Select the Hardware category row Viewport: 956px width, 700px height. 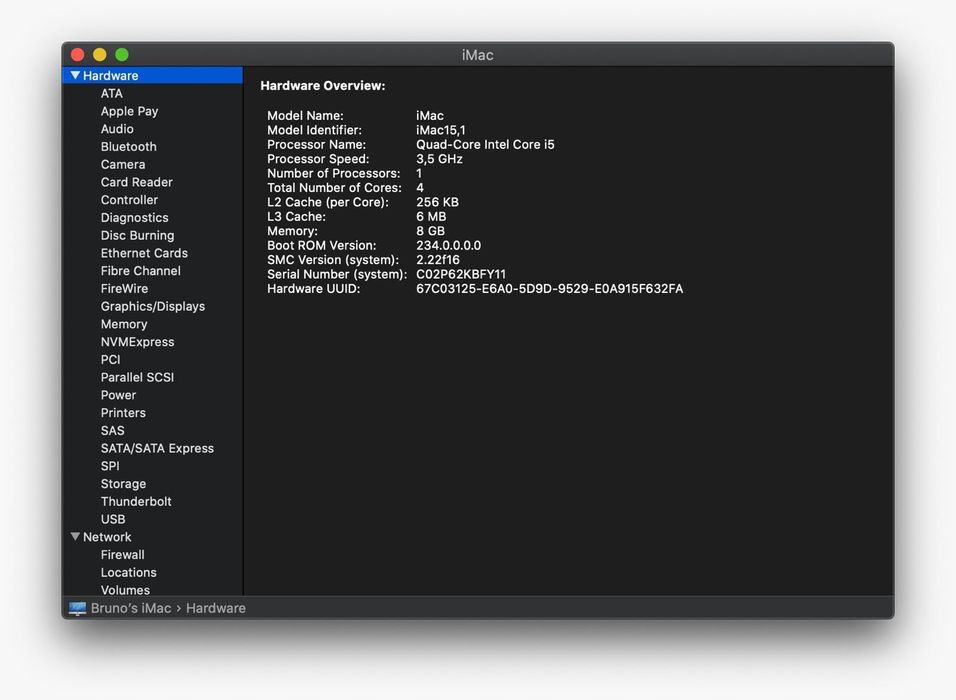pos(152,76)
